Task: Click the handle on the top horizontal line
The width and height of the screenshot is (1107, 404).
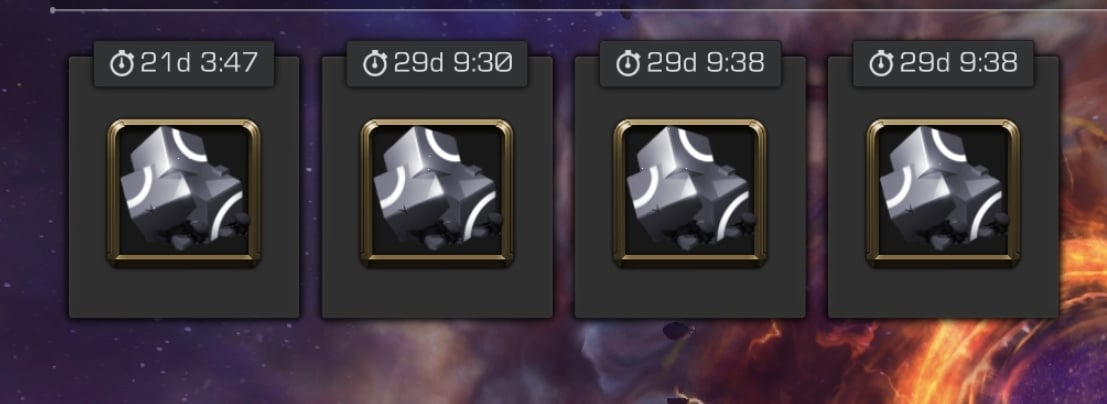Action: [53, 10]
